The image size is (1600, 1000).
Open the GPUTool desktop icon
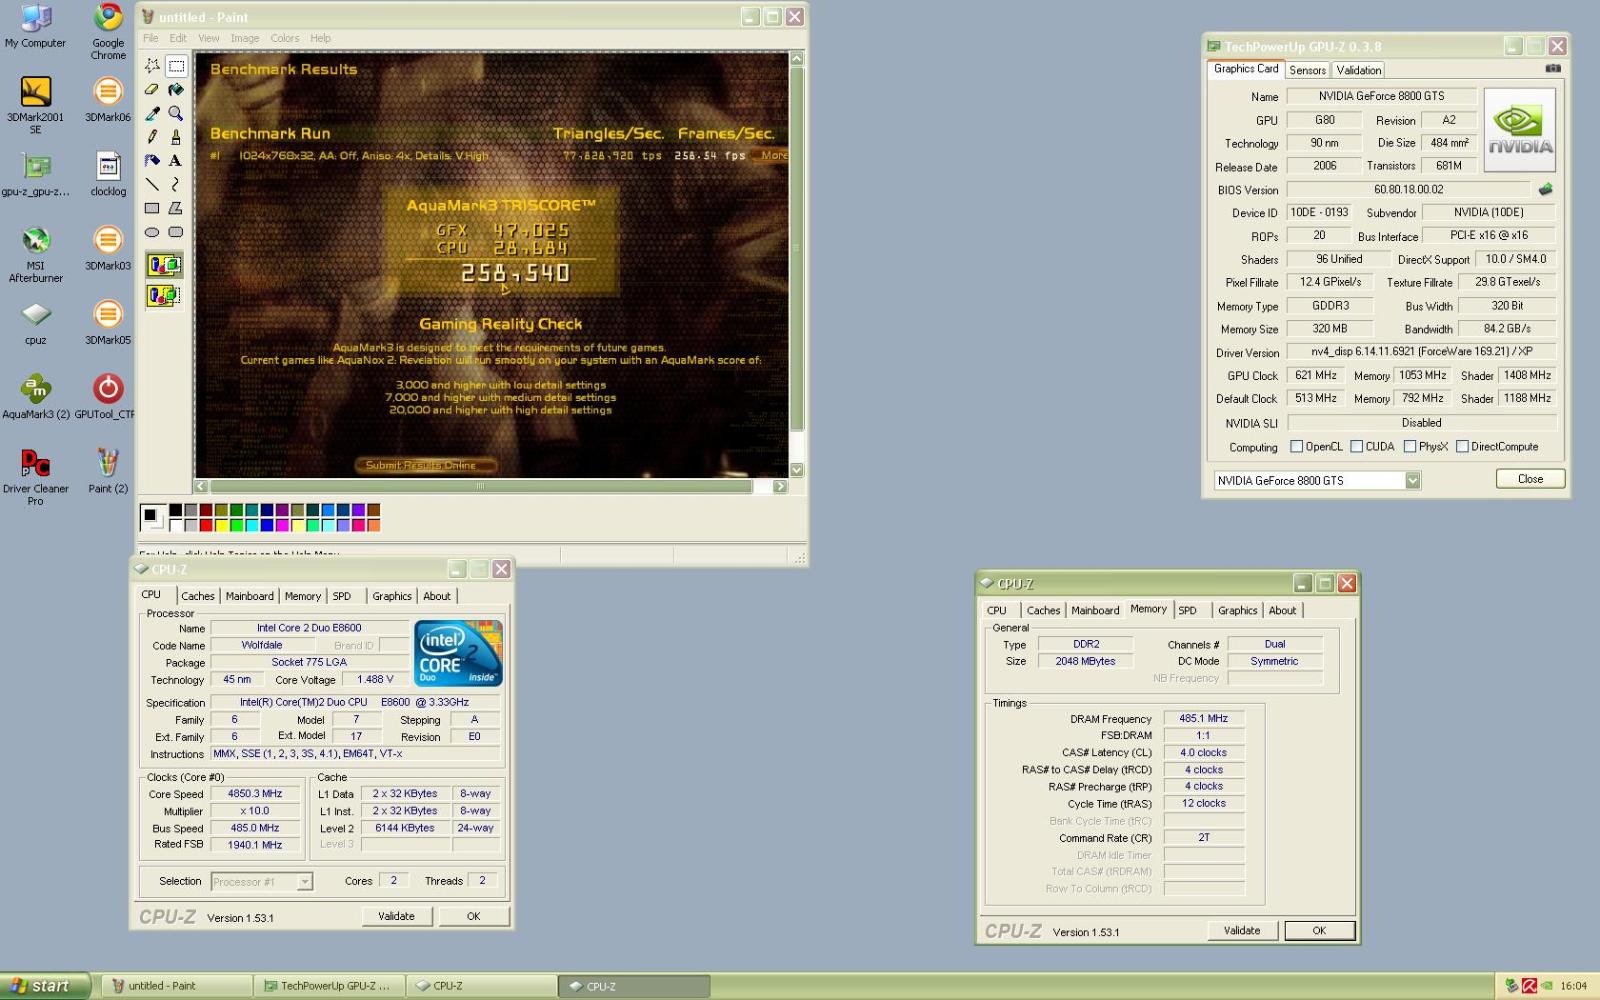pyautogui.click(x=106, y=396)
